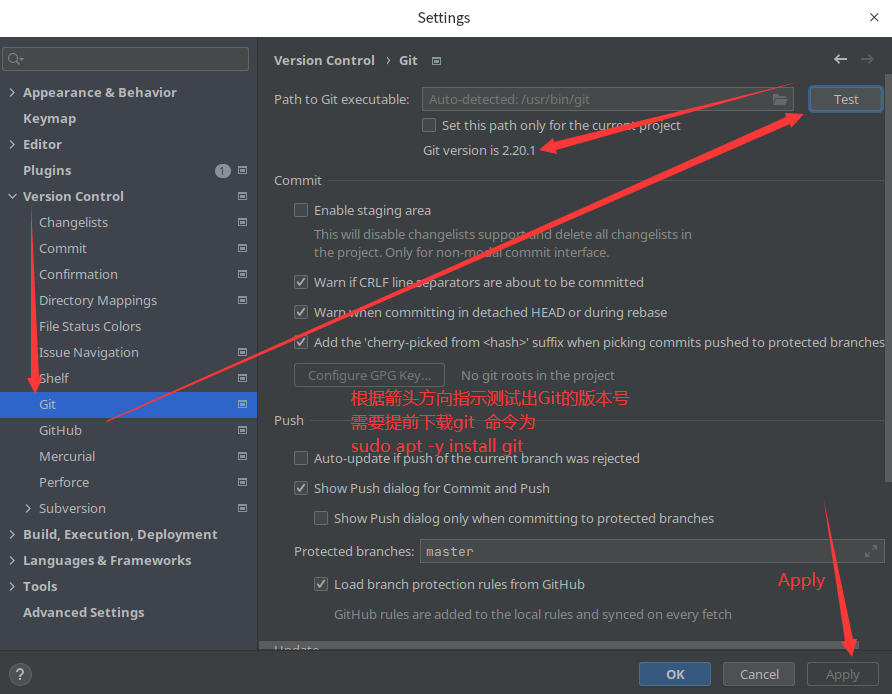Select Mercurial in the settings tree
This screenshot has width=892, height=694.
coord(67,456)
